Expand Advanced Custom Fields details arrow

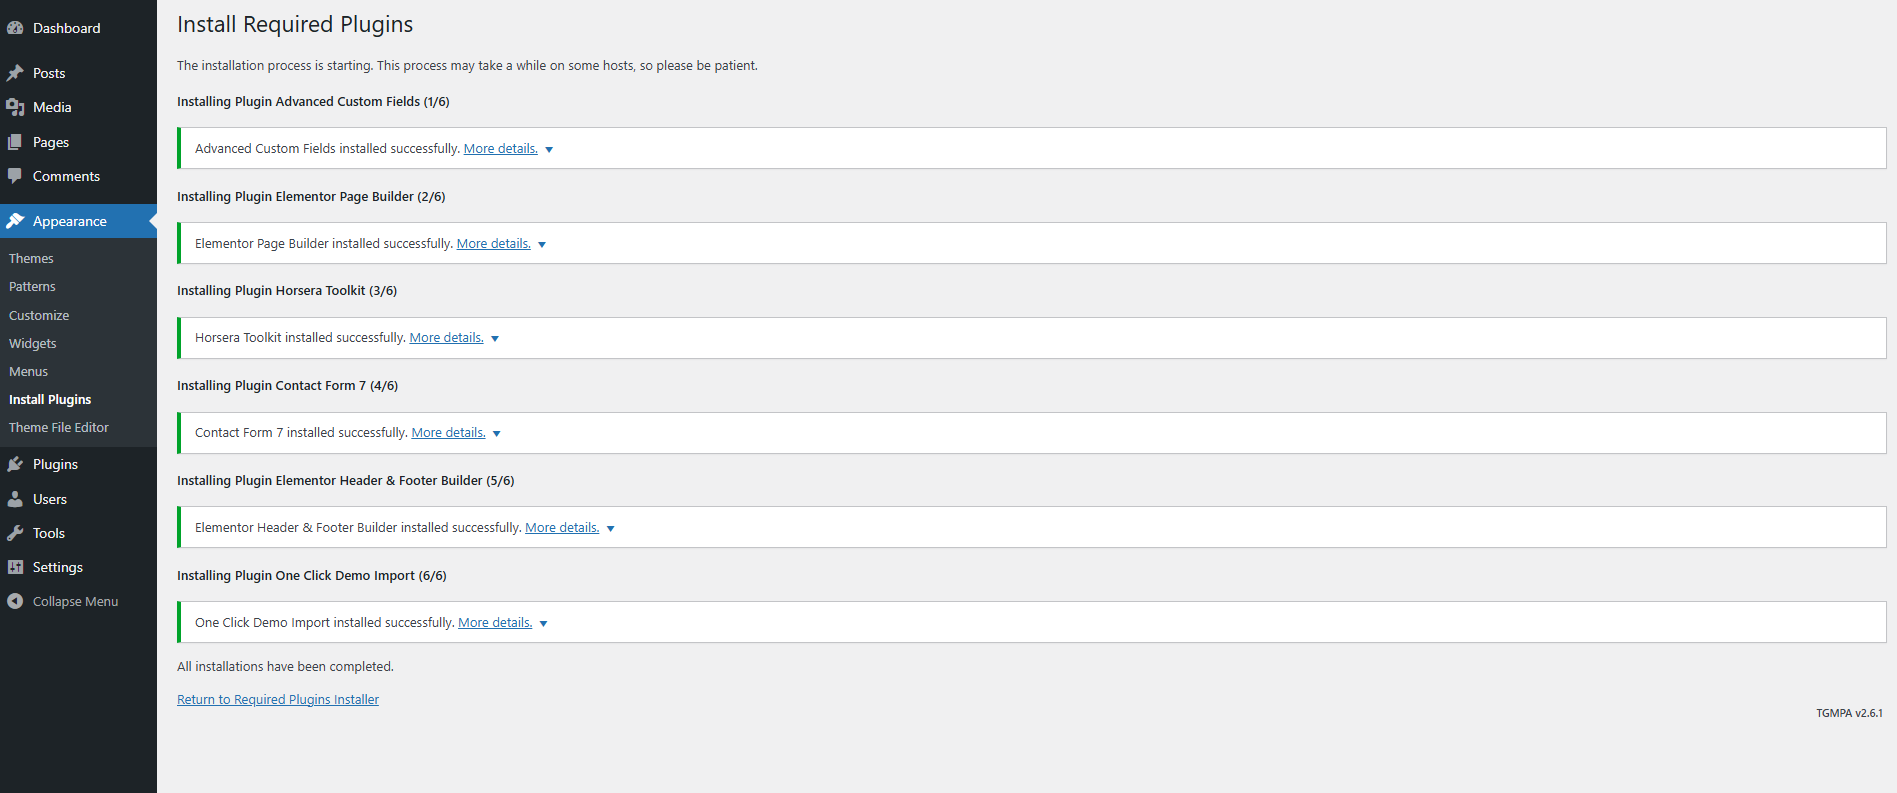coord(549,150)
